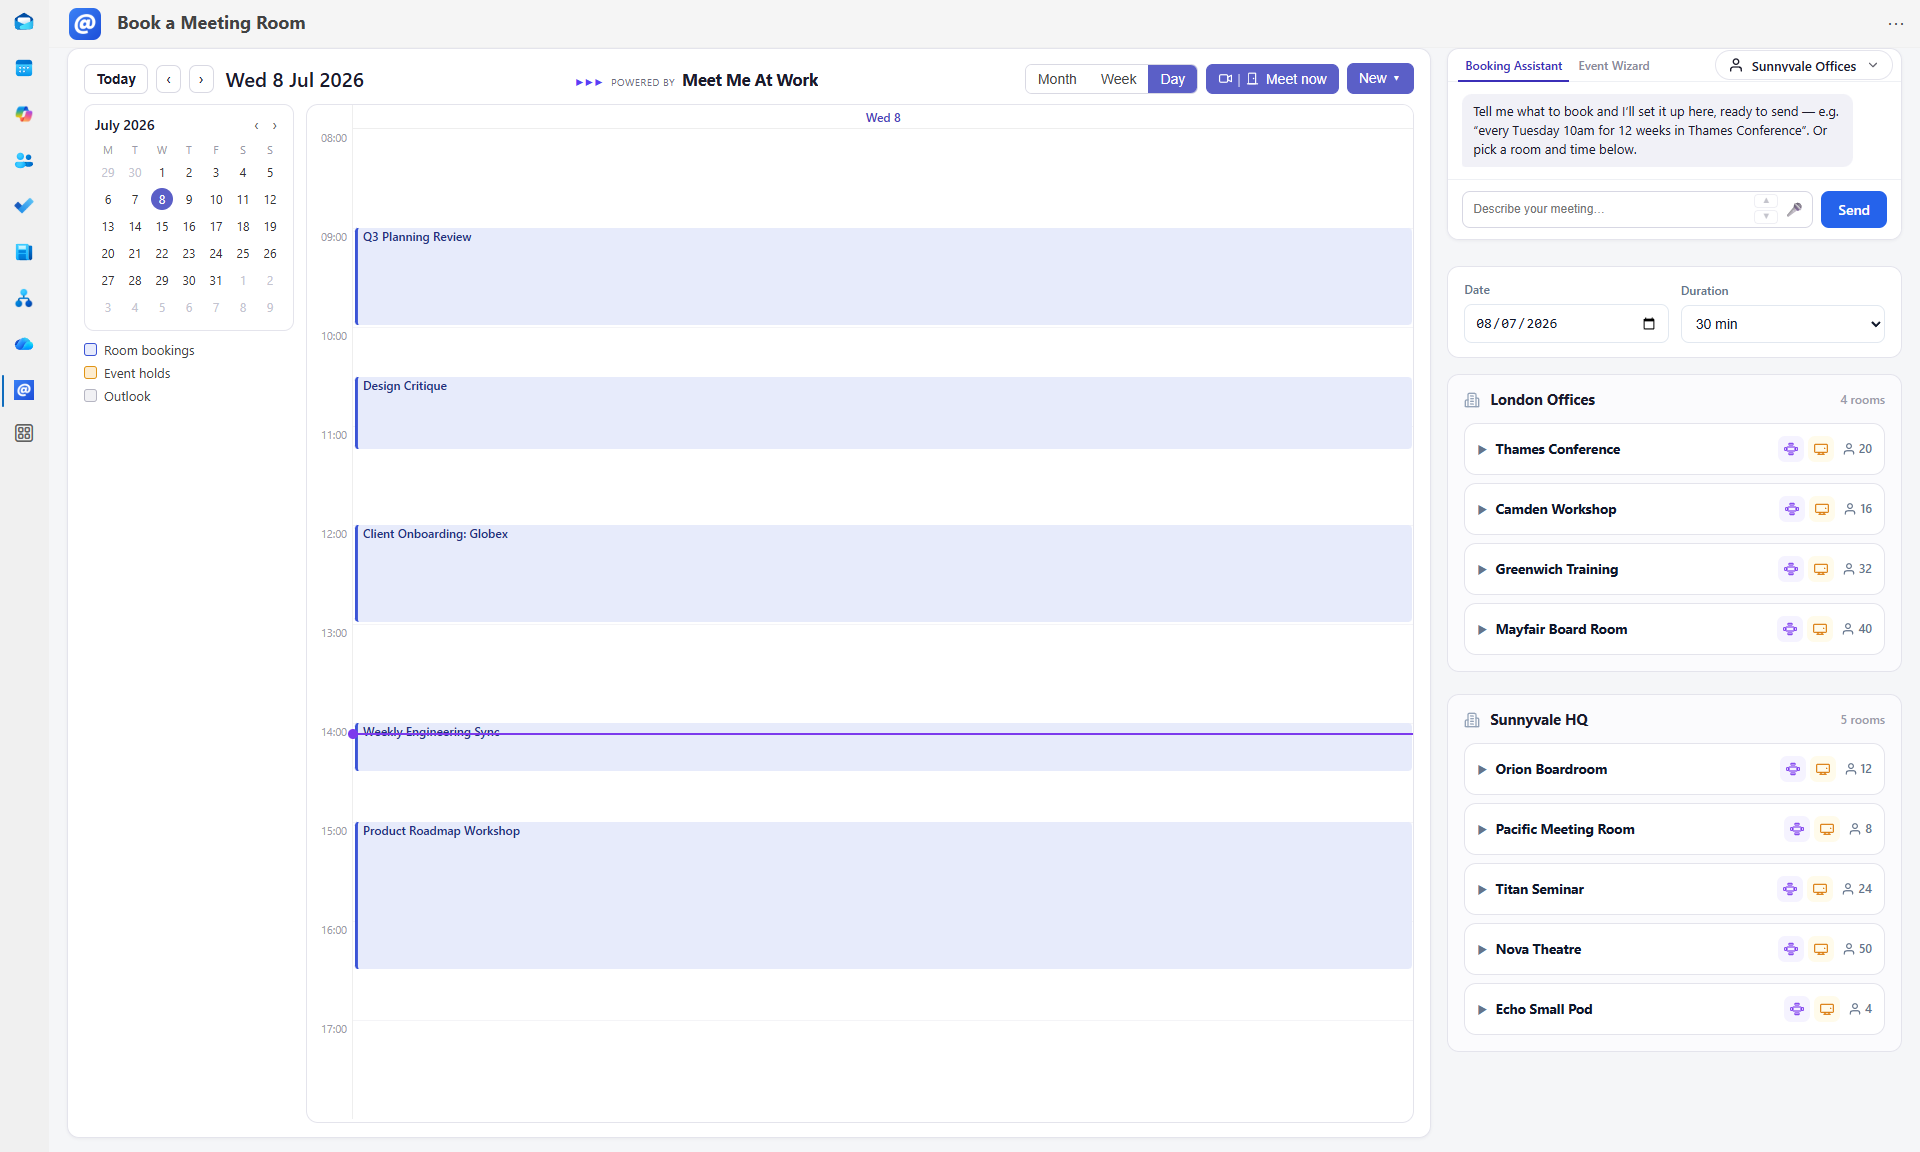
Task: Open the three-dot more options menu
Action: pos(1895,23)
